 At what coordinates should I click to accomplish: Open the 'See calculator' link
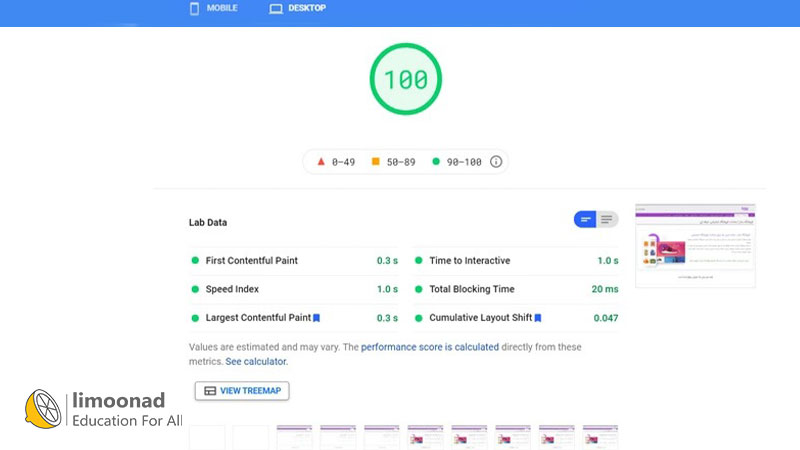point(256,361)
